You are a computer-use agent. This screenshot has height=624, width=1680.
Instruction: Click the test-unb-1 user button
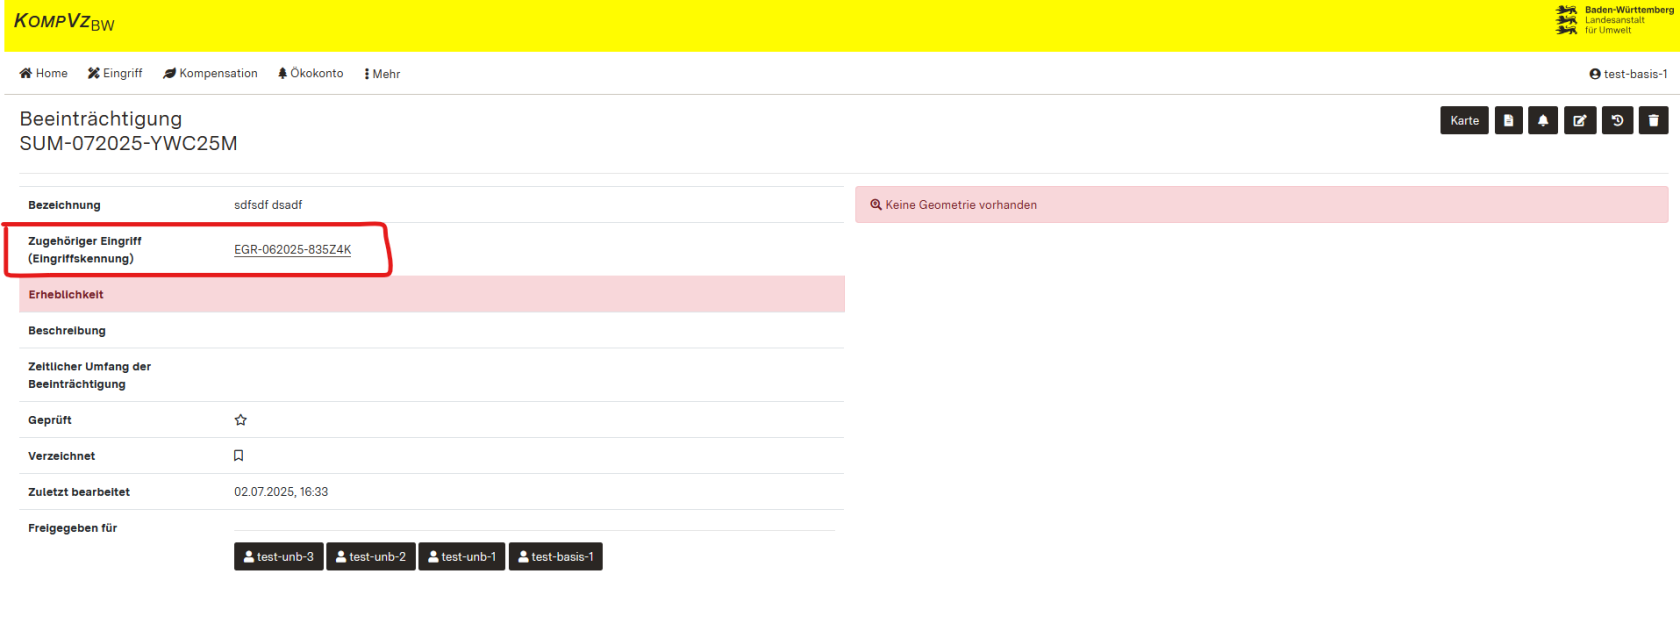[x=462, y=557]
